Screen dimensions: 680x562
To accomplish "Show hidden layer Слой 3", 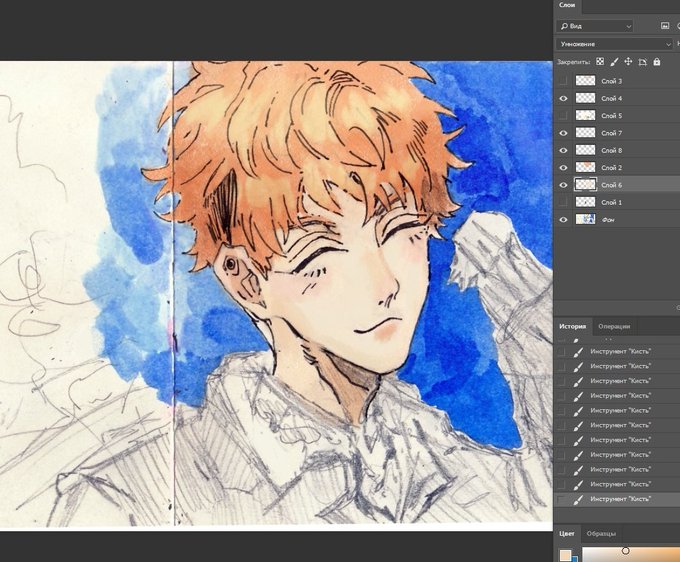I will point(563,81).
